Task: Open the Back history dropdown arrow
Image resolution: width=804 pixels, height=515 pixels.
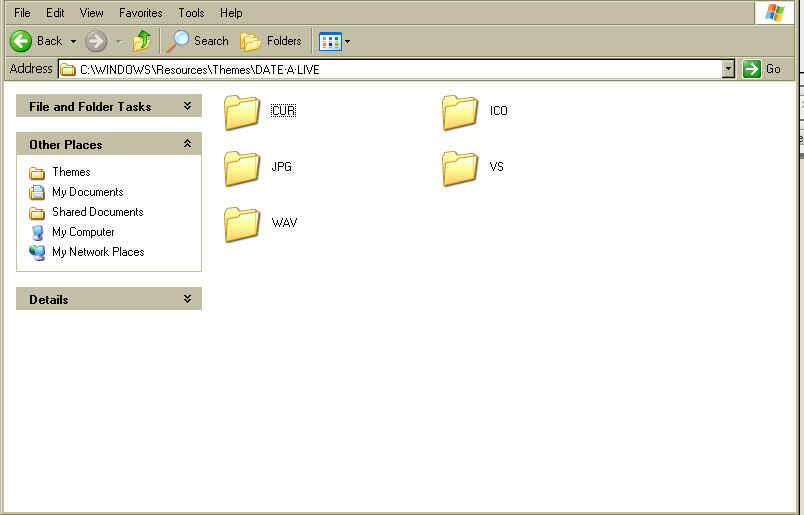Action: (x=73, y=42)
